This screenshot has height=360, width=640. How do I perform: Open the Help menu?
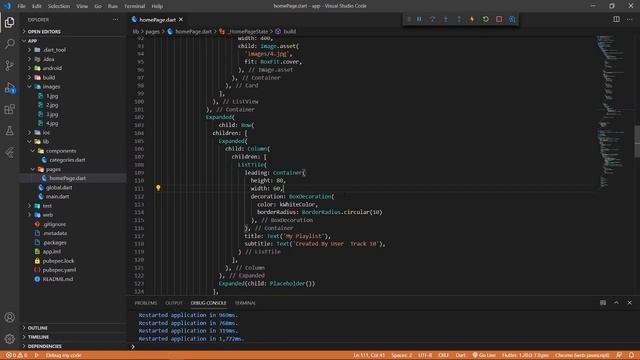point(157,6)
